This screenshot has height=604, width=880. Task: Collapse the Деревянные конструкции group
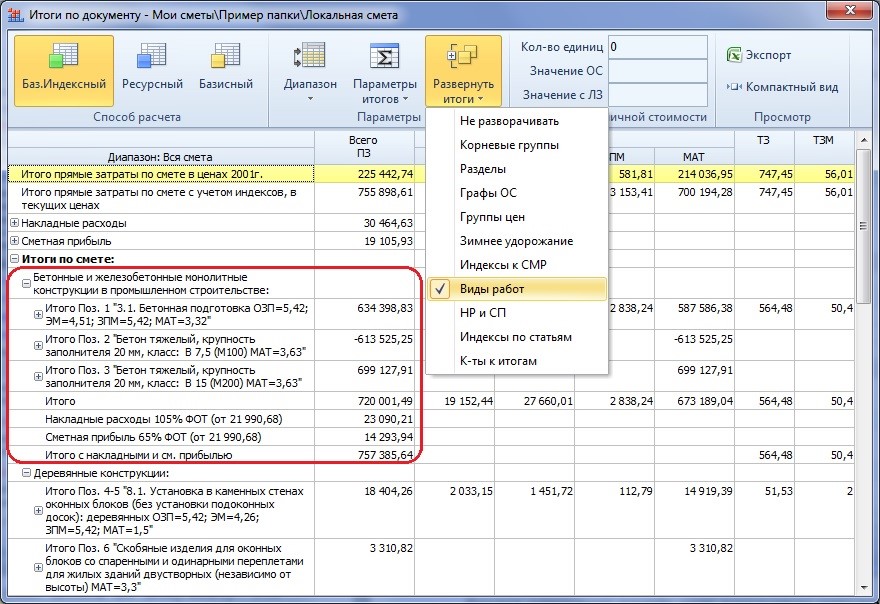[26, 473]
